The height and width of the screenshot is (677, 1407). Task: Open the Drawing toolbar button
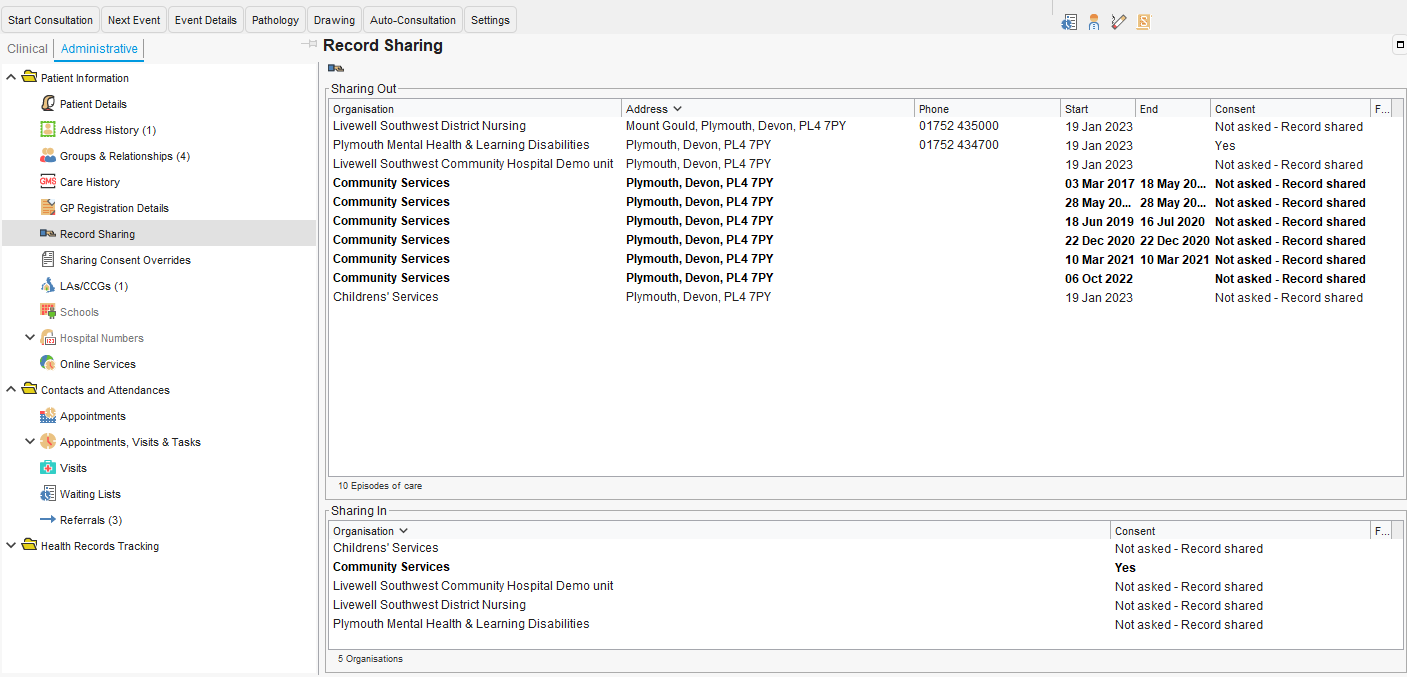(x=334, y=20)
